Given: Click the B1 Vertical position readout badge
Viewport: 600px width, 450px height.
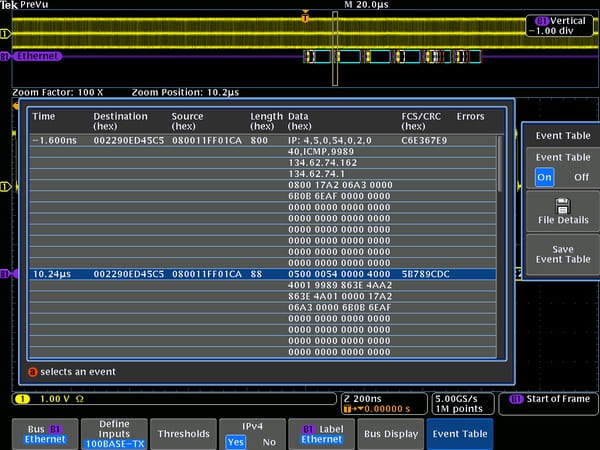Looking at the screenshot, I should tap(560, 25).
